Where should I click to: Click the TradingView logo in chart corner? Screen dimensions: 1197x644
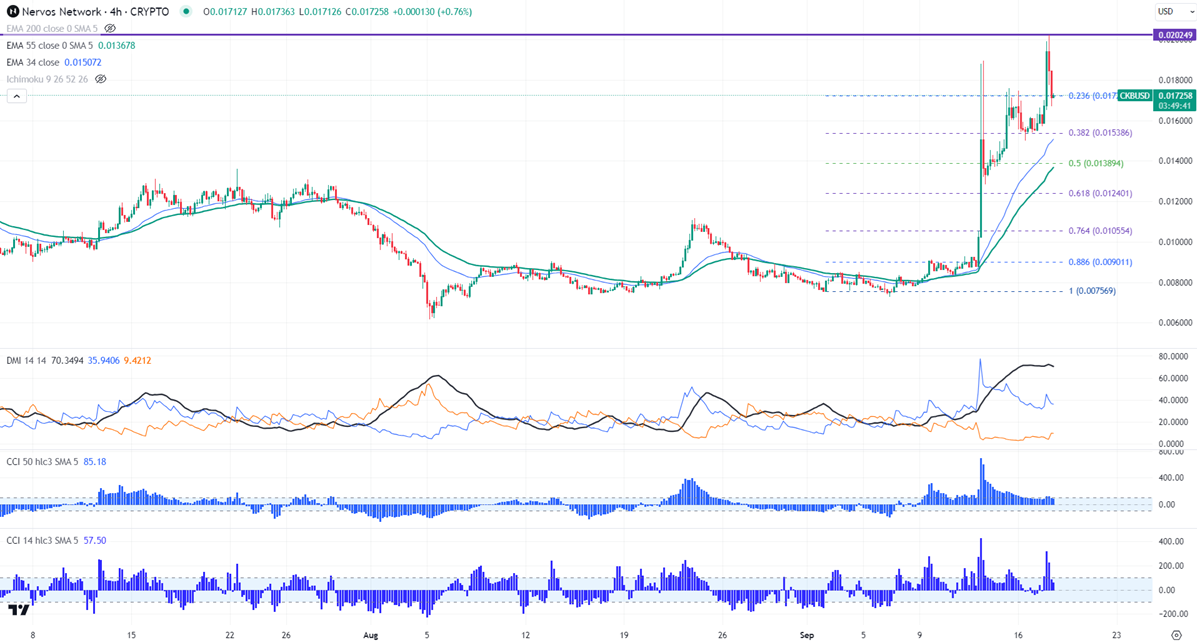click(19, 610)
